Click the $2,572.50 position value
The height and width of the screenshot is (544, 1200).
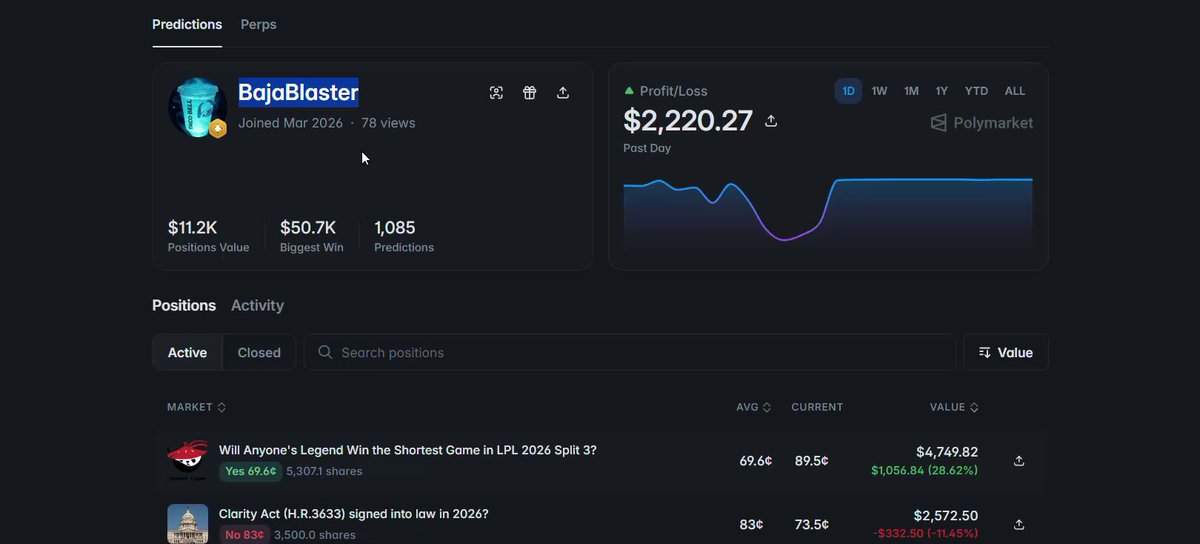pos(946,516)
